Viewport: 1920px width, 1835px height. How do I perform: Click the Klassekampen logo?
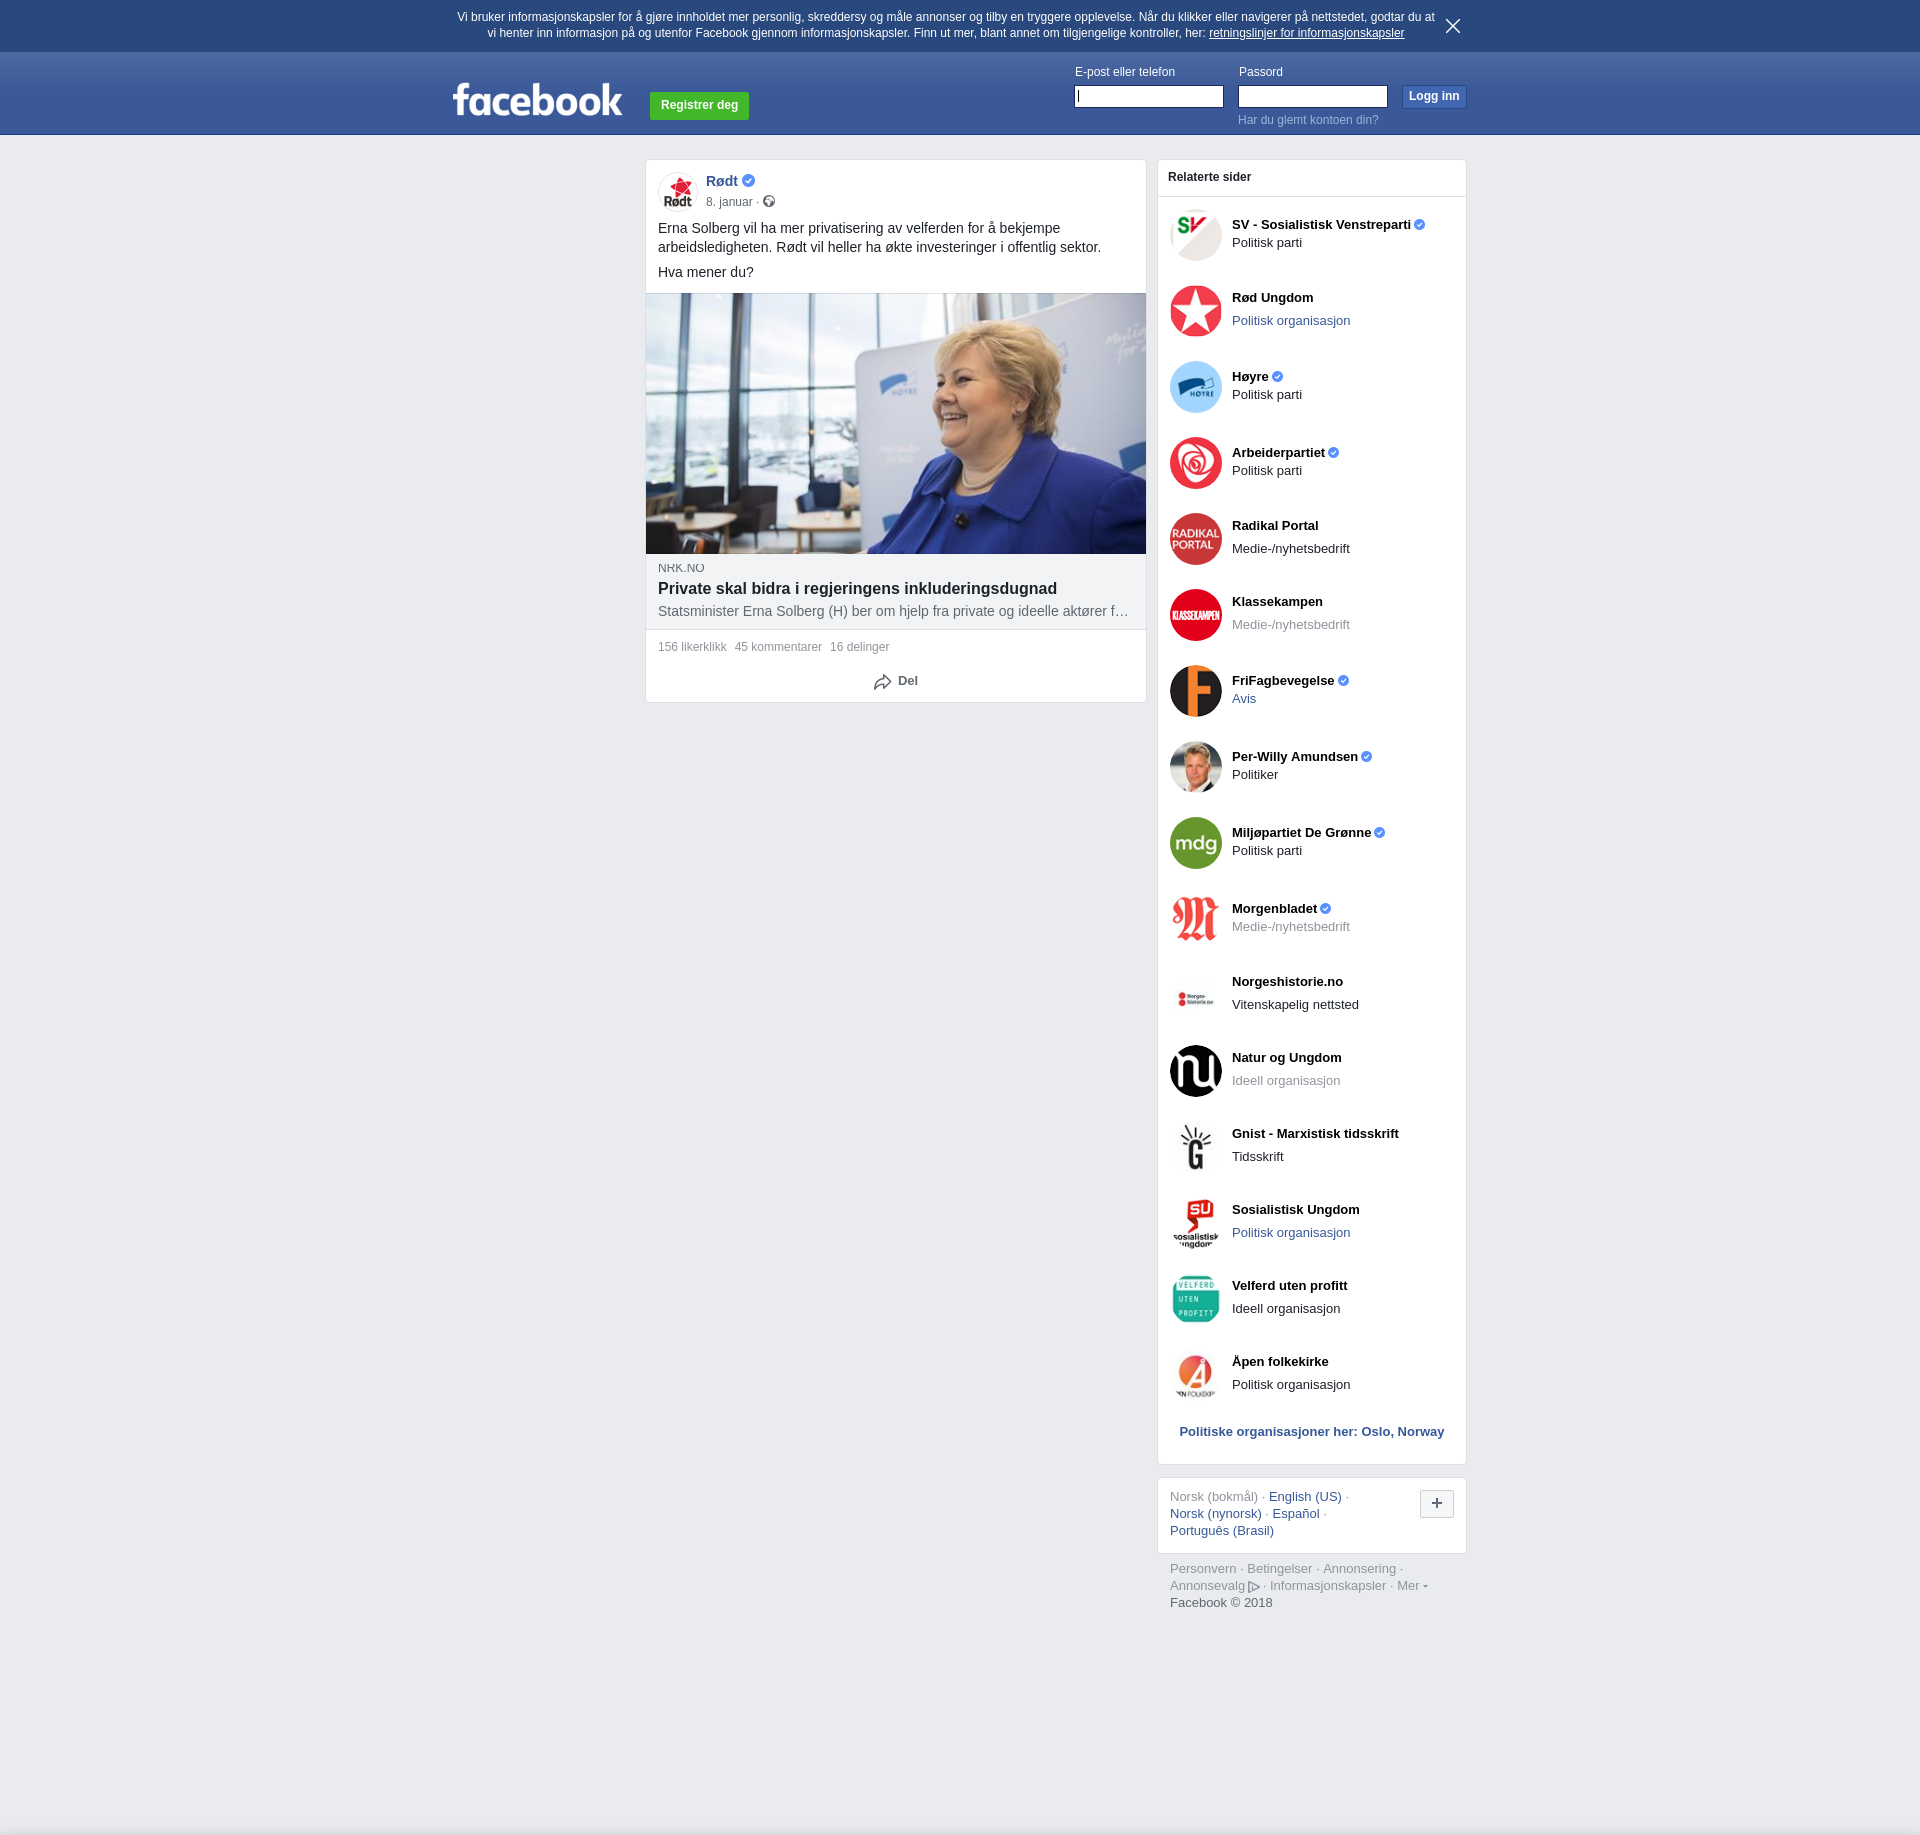click(x=1196, y=615)
